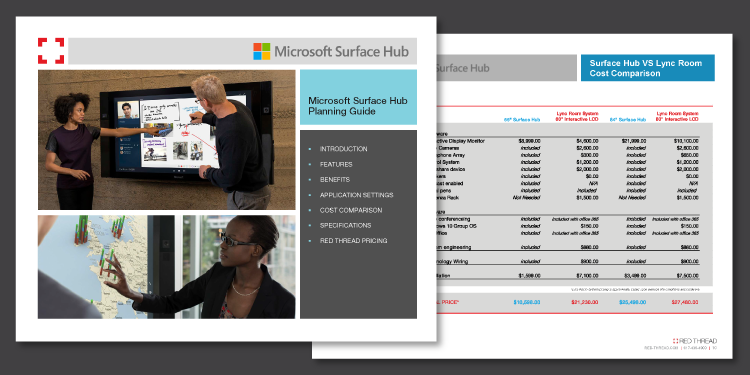This screenshot has height=375, width=750.
Task: Click the Technology Wiring row label
Action: (x=452, y=262)
